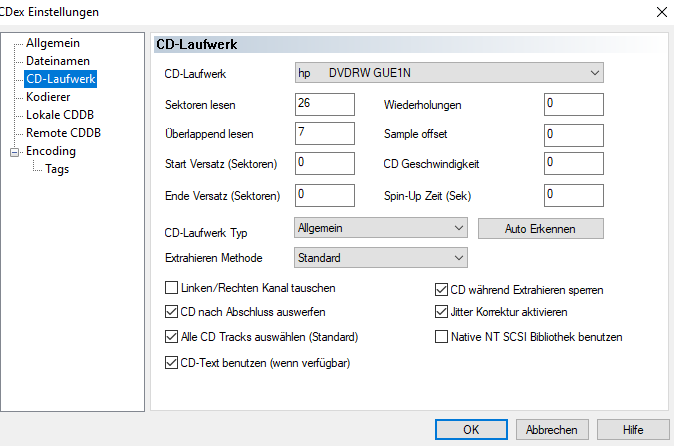Enable Linken/Rechten Kanal tauschen checkbox
This screenshot has width=674, height=446.
[x=171, y=288]
